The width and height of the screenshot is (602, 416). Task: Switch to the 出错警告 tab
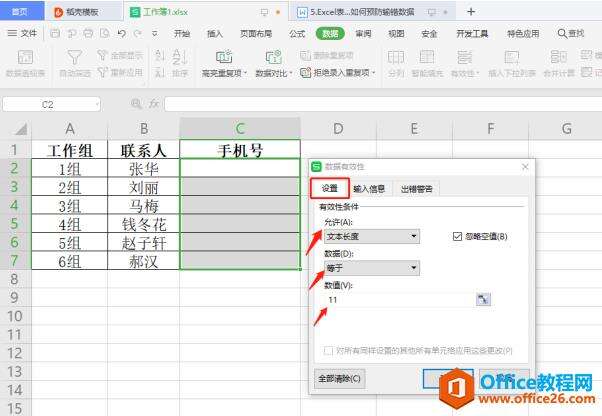416,189
